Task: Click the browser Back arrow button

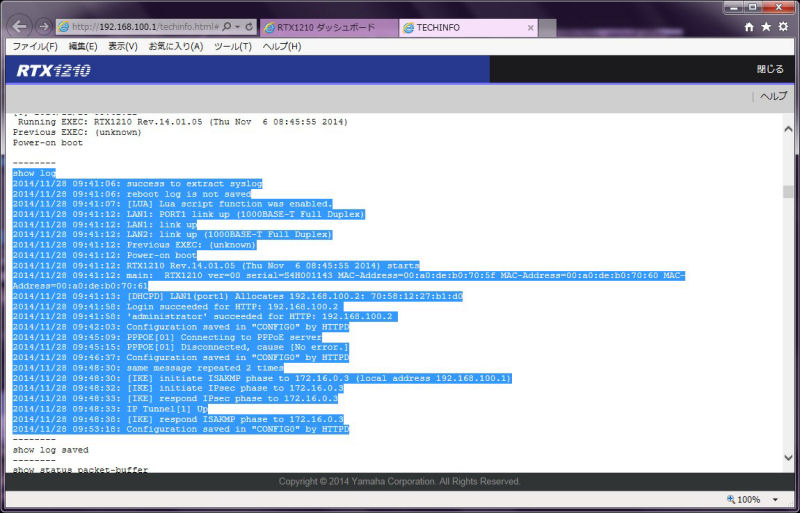Action: 18,26
